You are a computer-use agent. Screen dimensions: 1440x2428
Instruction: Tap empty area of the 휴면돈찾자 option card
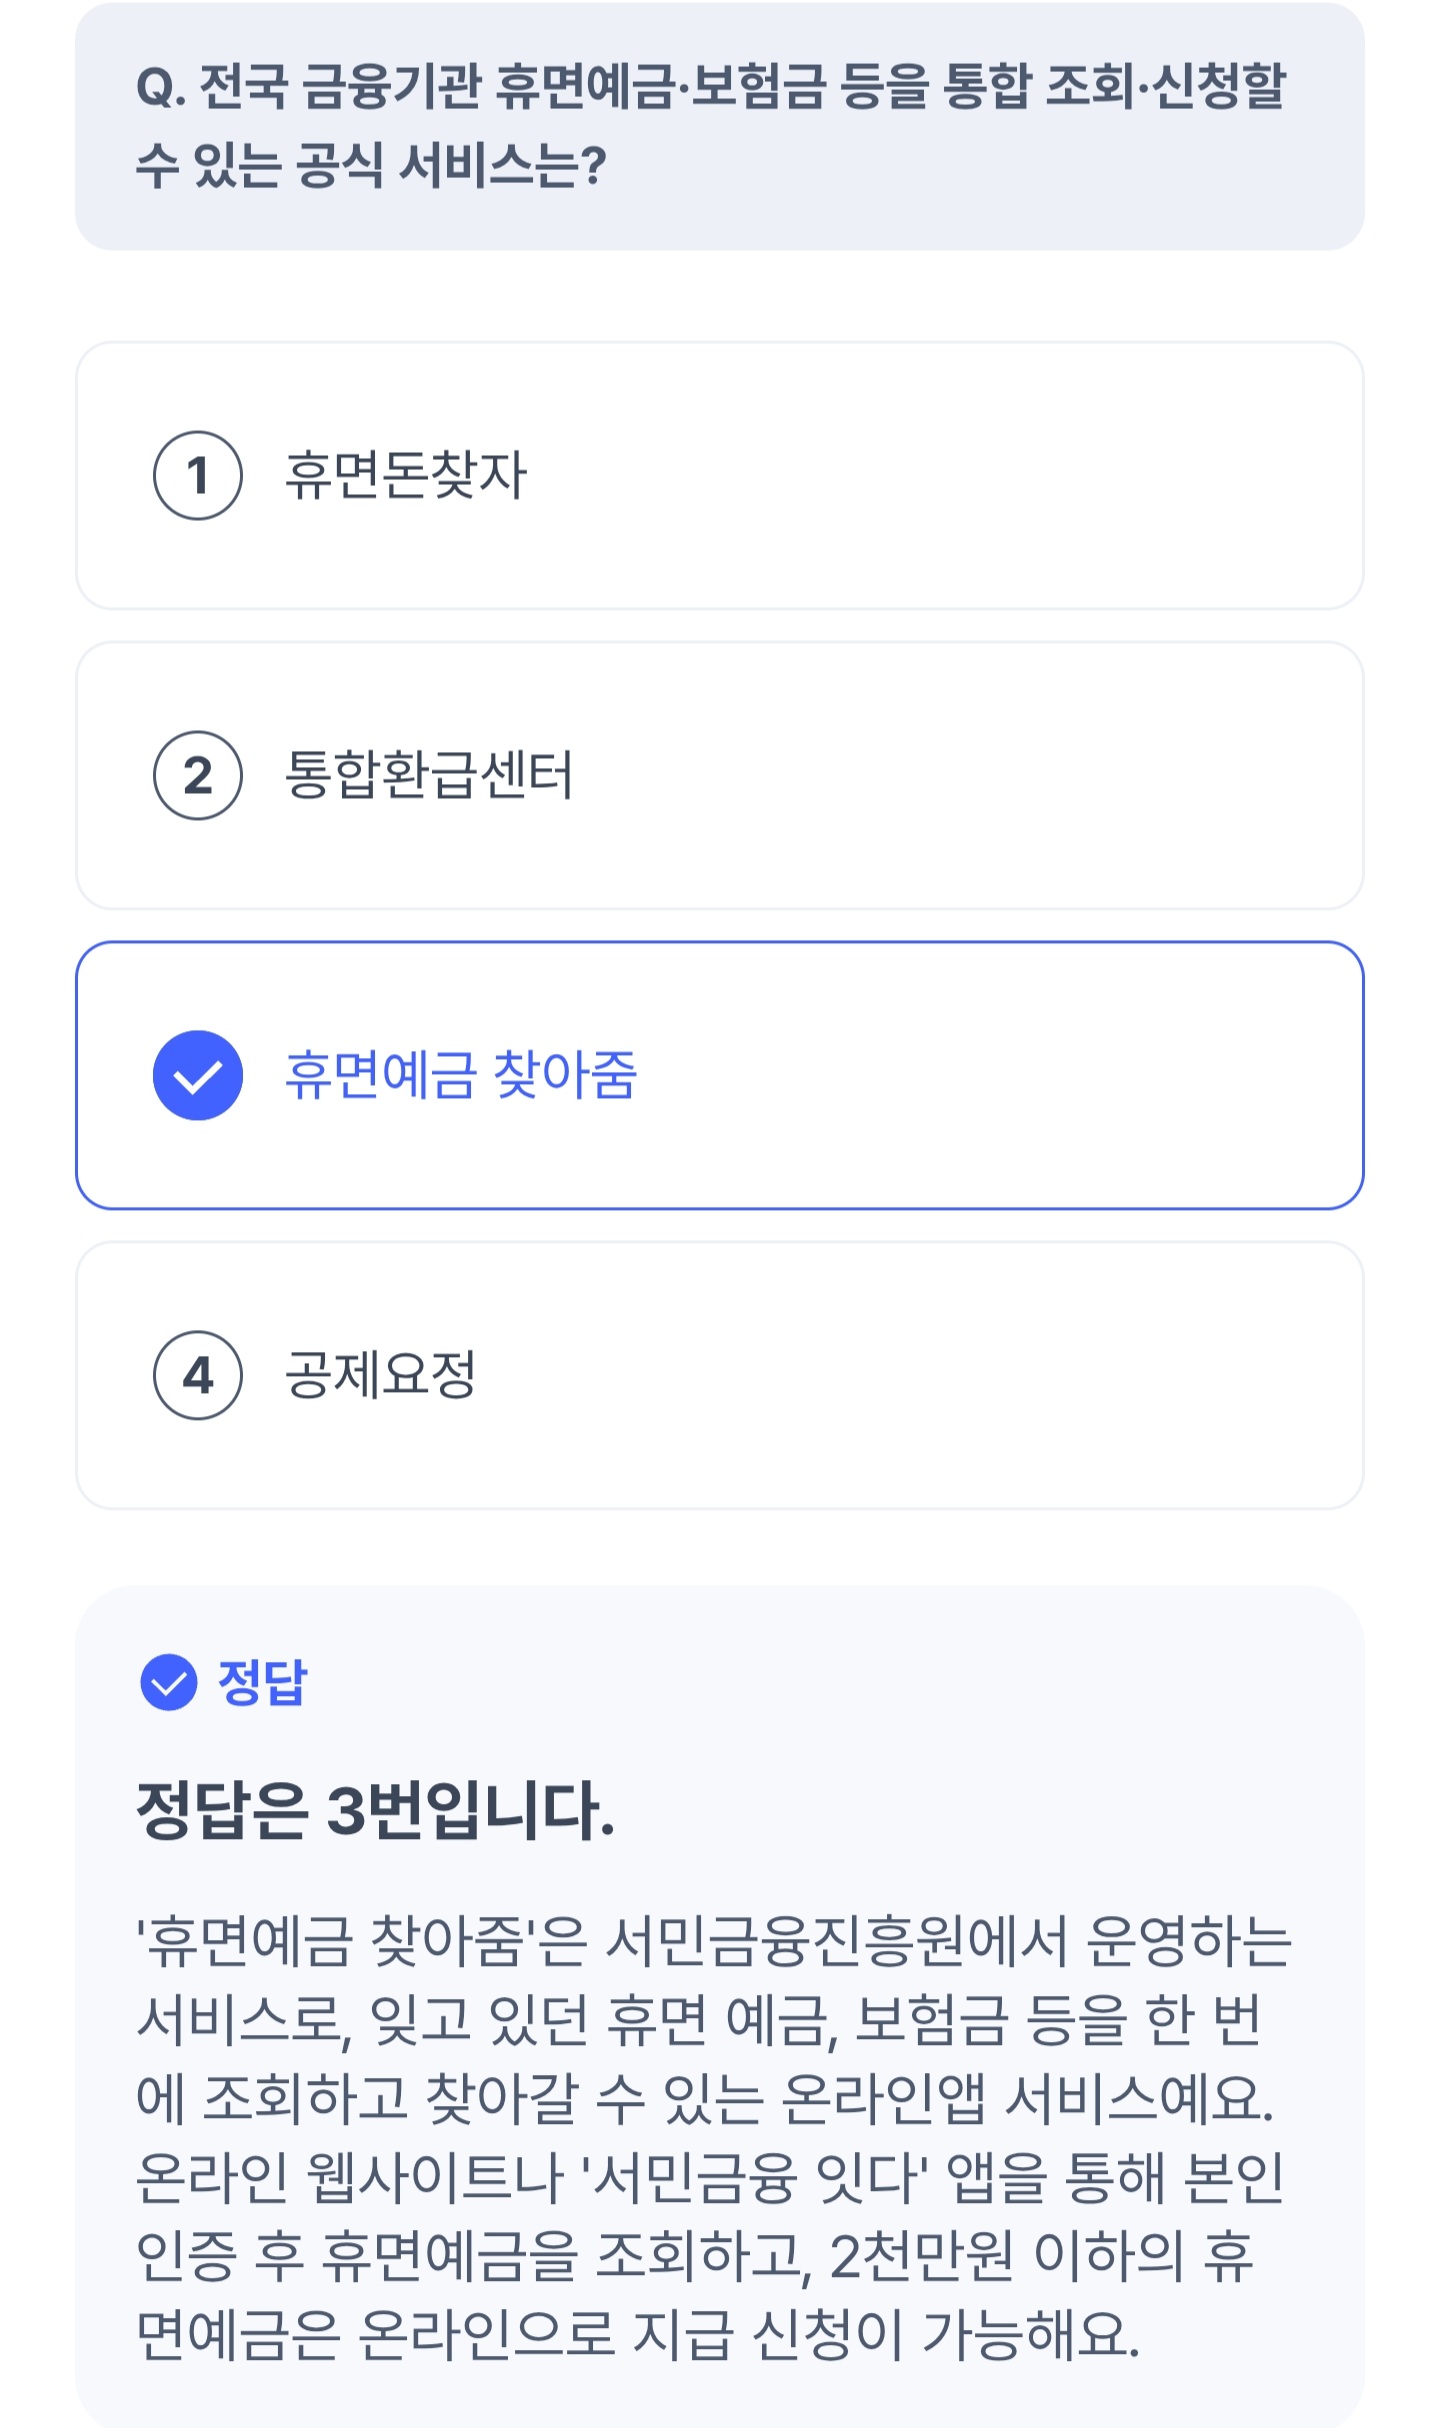(950, 475)
